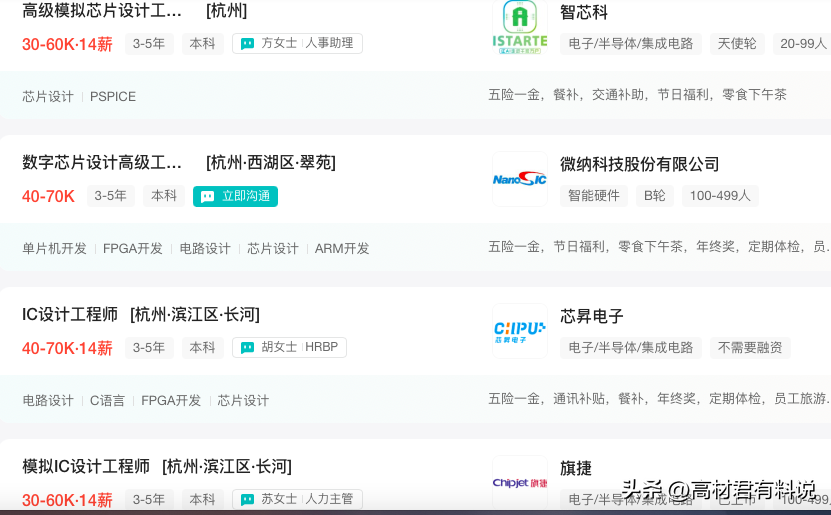
Task: Open job 数字芯片设计高级工... posting
Action: point(102,163)
